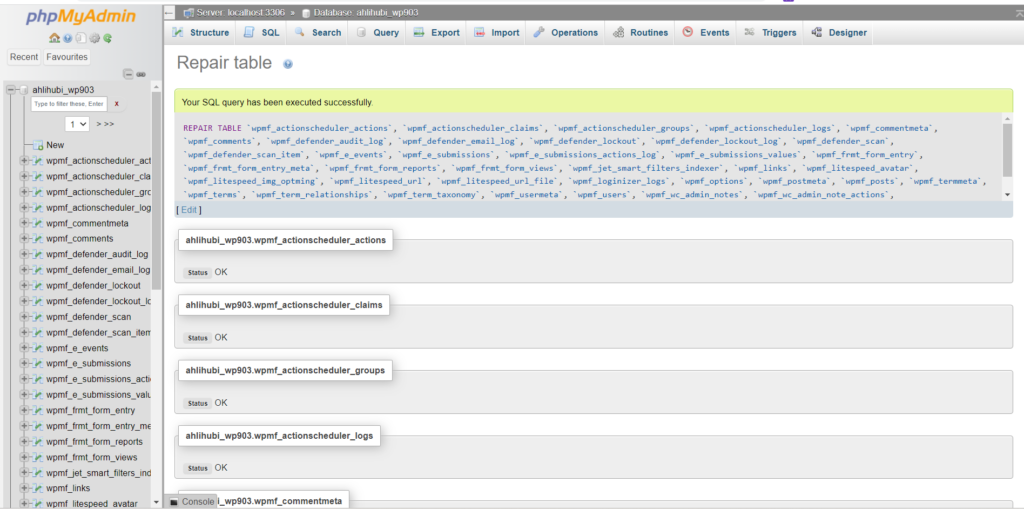The width and height of the screenshot is (1024, 509).
Task: Open the Events tab
Action: [706, 33]
